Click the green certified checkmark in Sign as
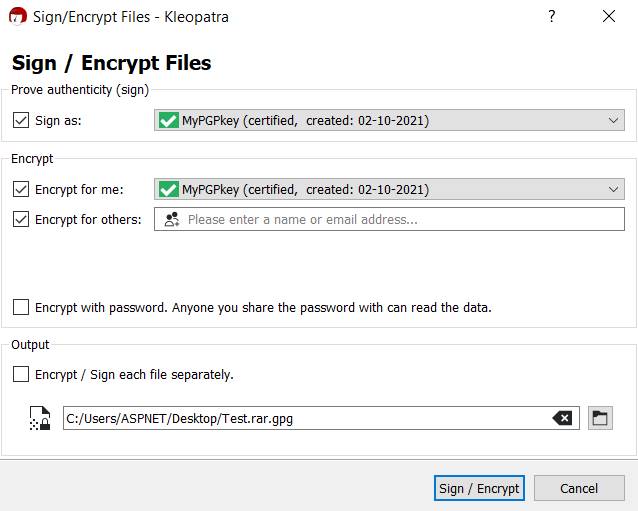The height and width of the screenshot is (511, 638). [x=168, y=120]
